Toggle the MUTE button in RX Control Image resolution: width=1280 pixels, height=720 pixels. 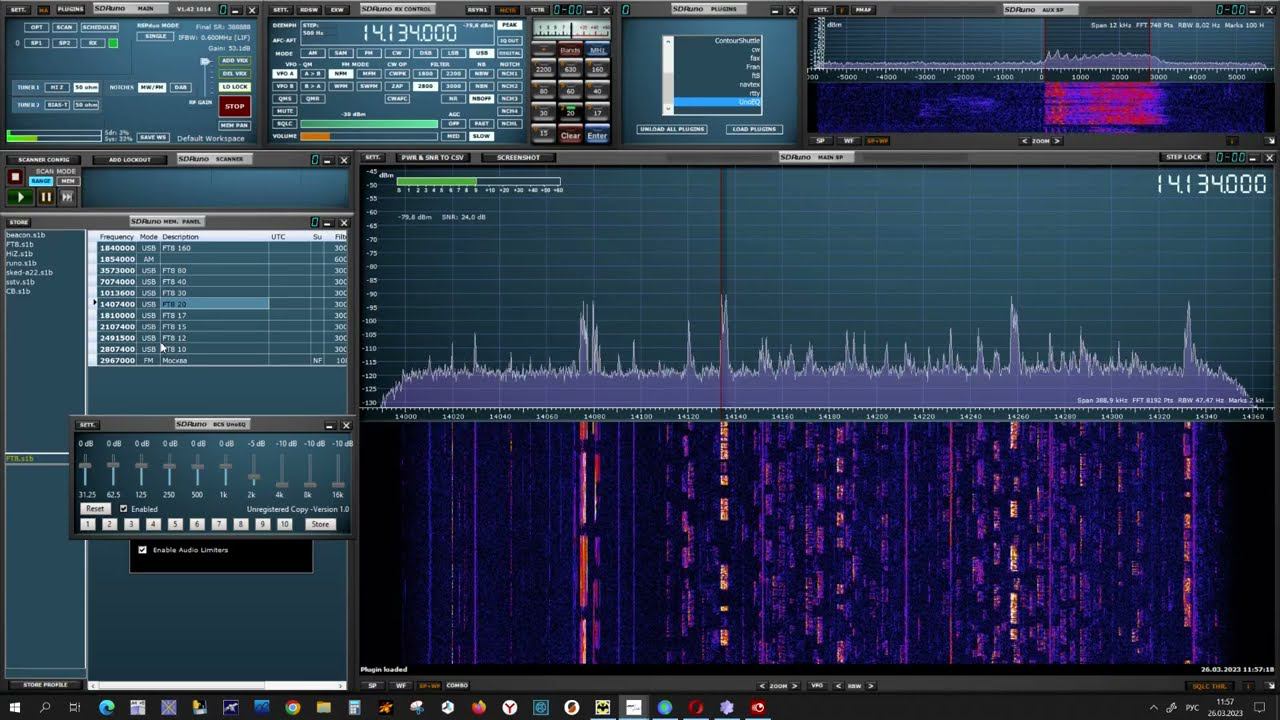pos(285,111)
